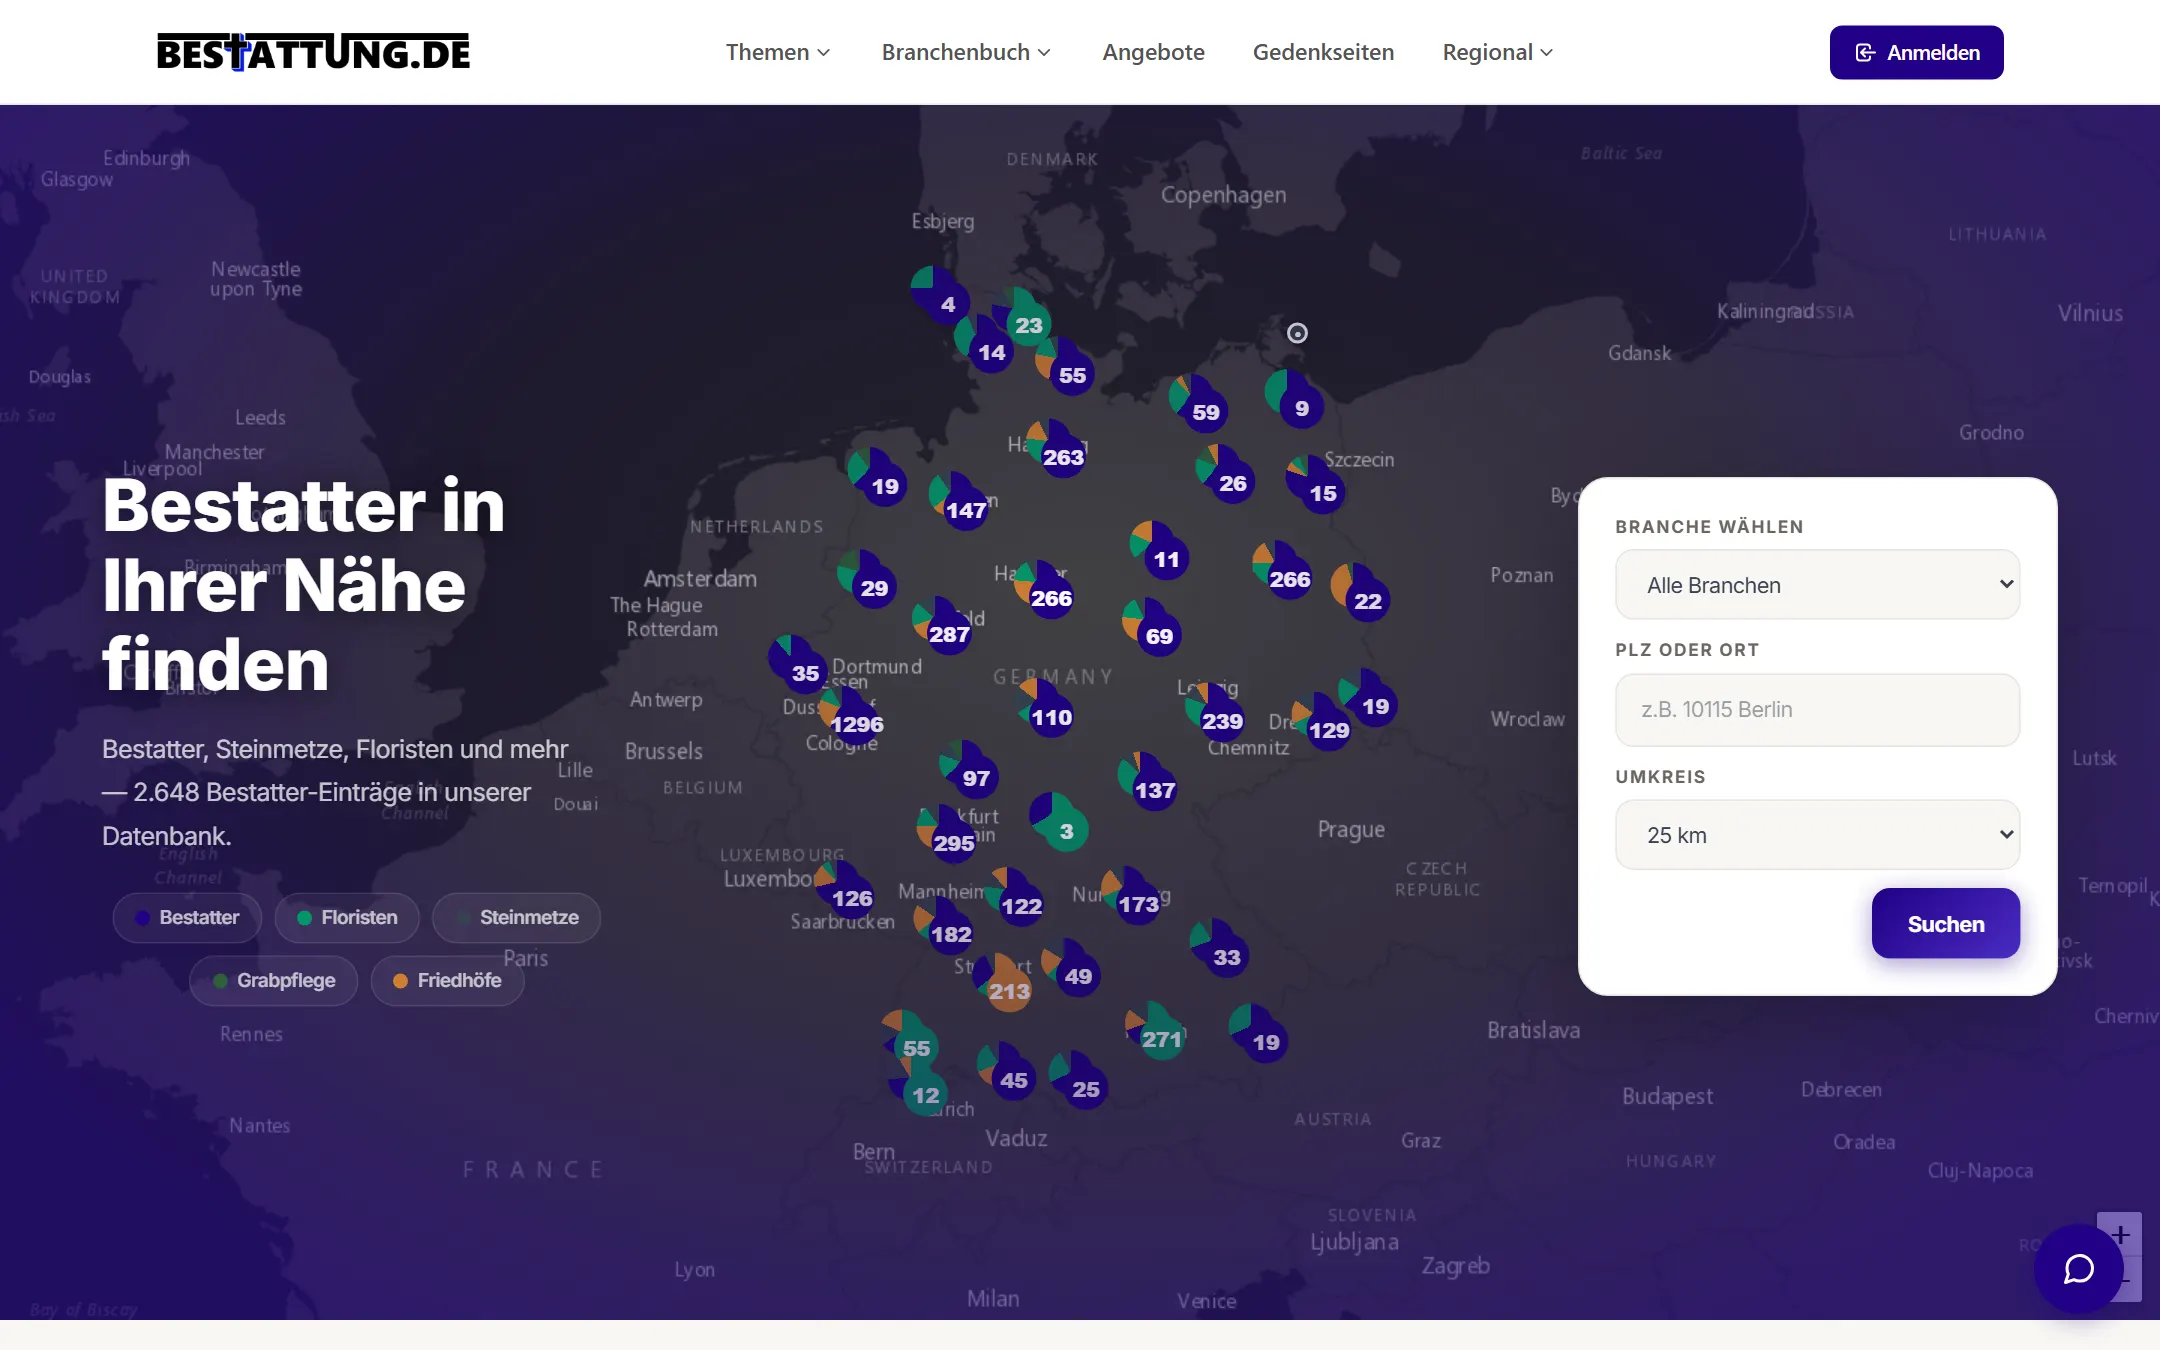Open the Umkreis 25 km dropdown
Screen dimensions: 2160x1350
(1817, 835)
